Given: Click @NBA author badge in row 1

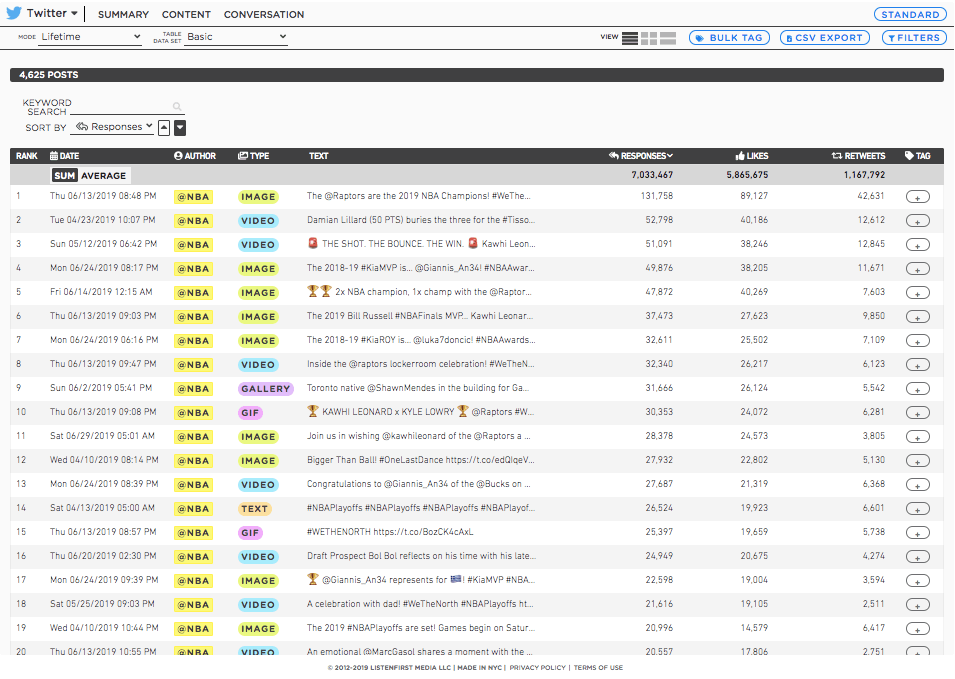Looking at the screenshot, I should coord(193,197).
